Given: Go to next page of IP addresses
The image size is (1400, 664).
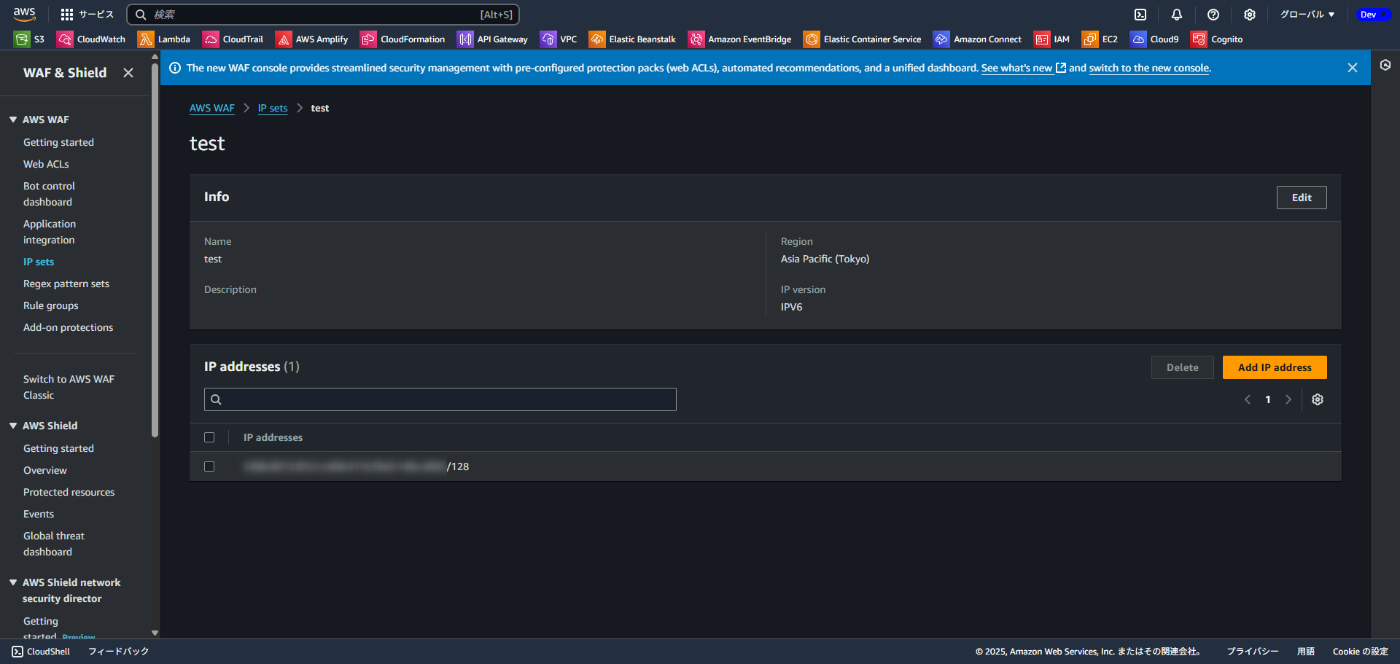Looking at the screenshot, I should (1288, 400).
